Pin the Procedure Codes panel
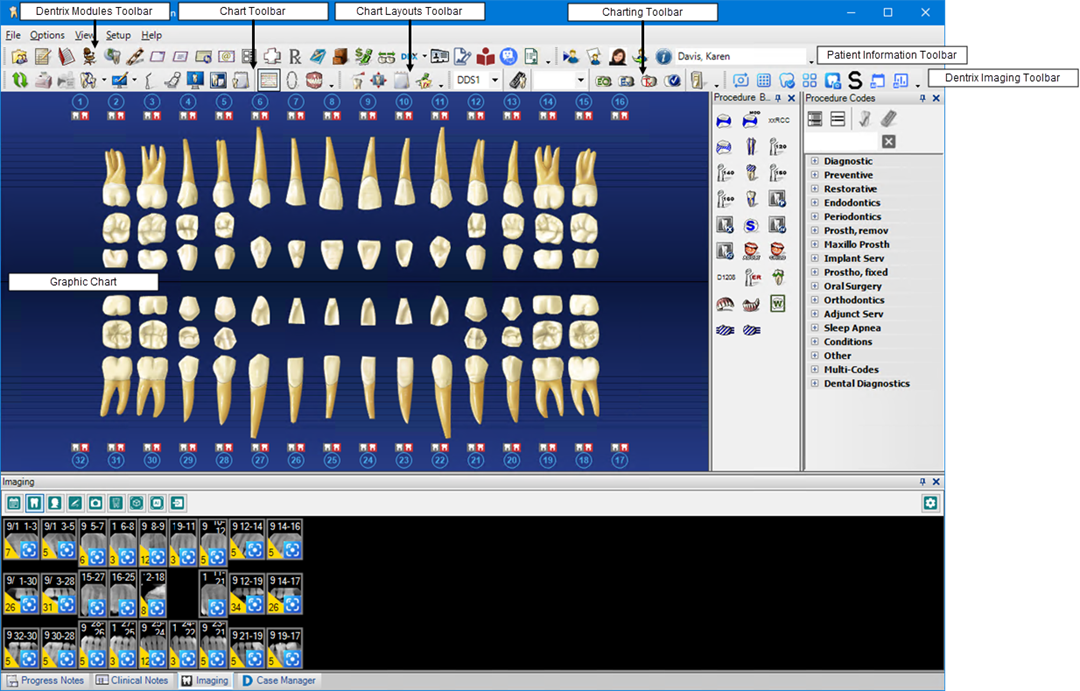1080x691 pixels. pos(921,99)
